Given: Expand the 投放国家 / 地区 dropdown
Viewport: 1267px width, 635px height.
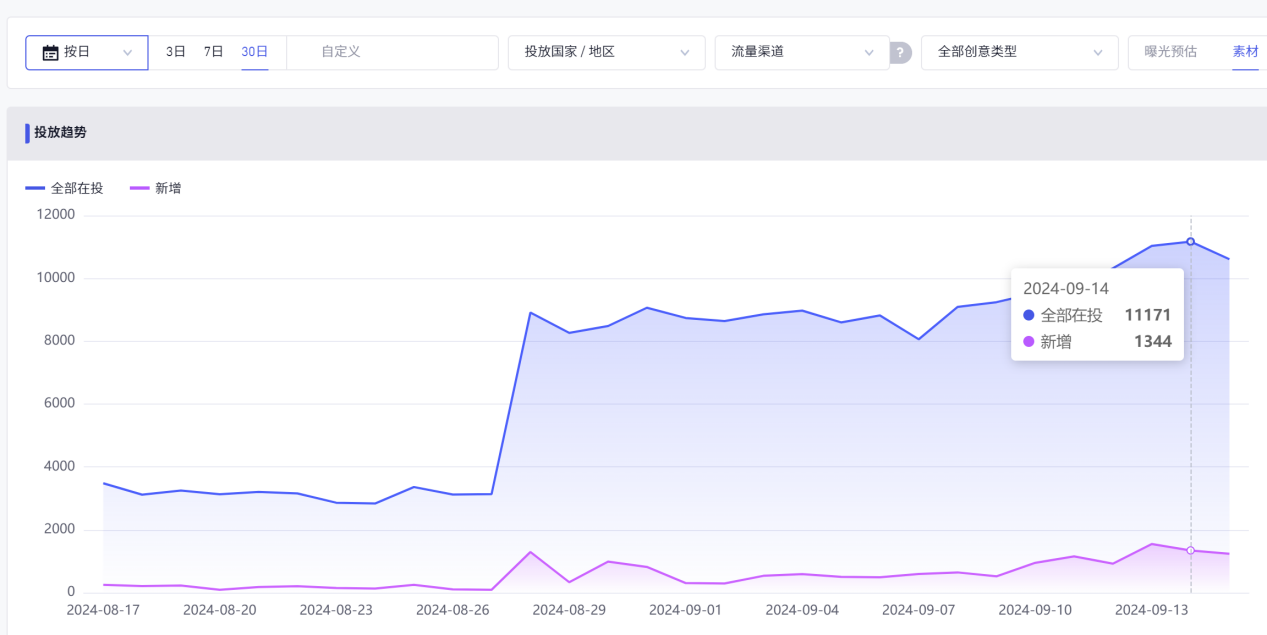Looking at the screenshot, I should tap(606, 53).
